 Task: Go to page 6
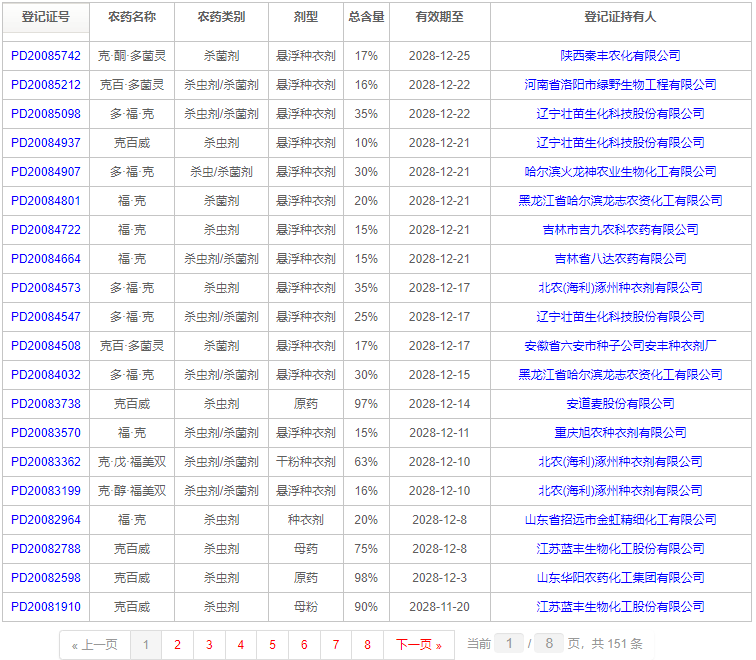click(304, 645)
